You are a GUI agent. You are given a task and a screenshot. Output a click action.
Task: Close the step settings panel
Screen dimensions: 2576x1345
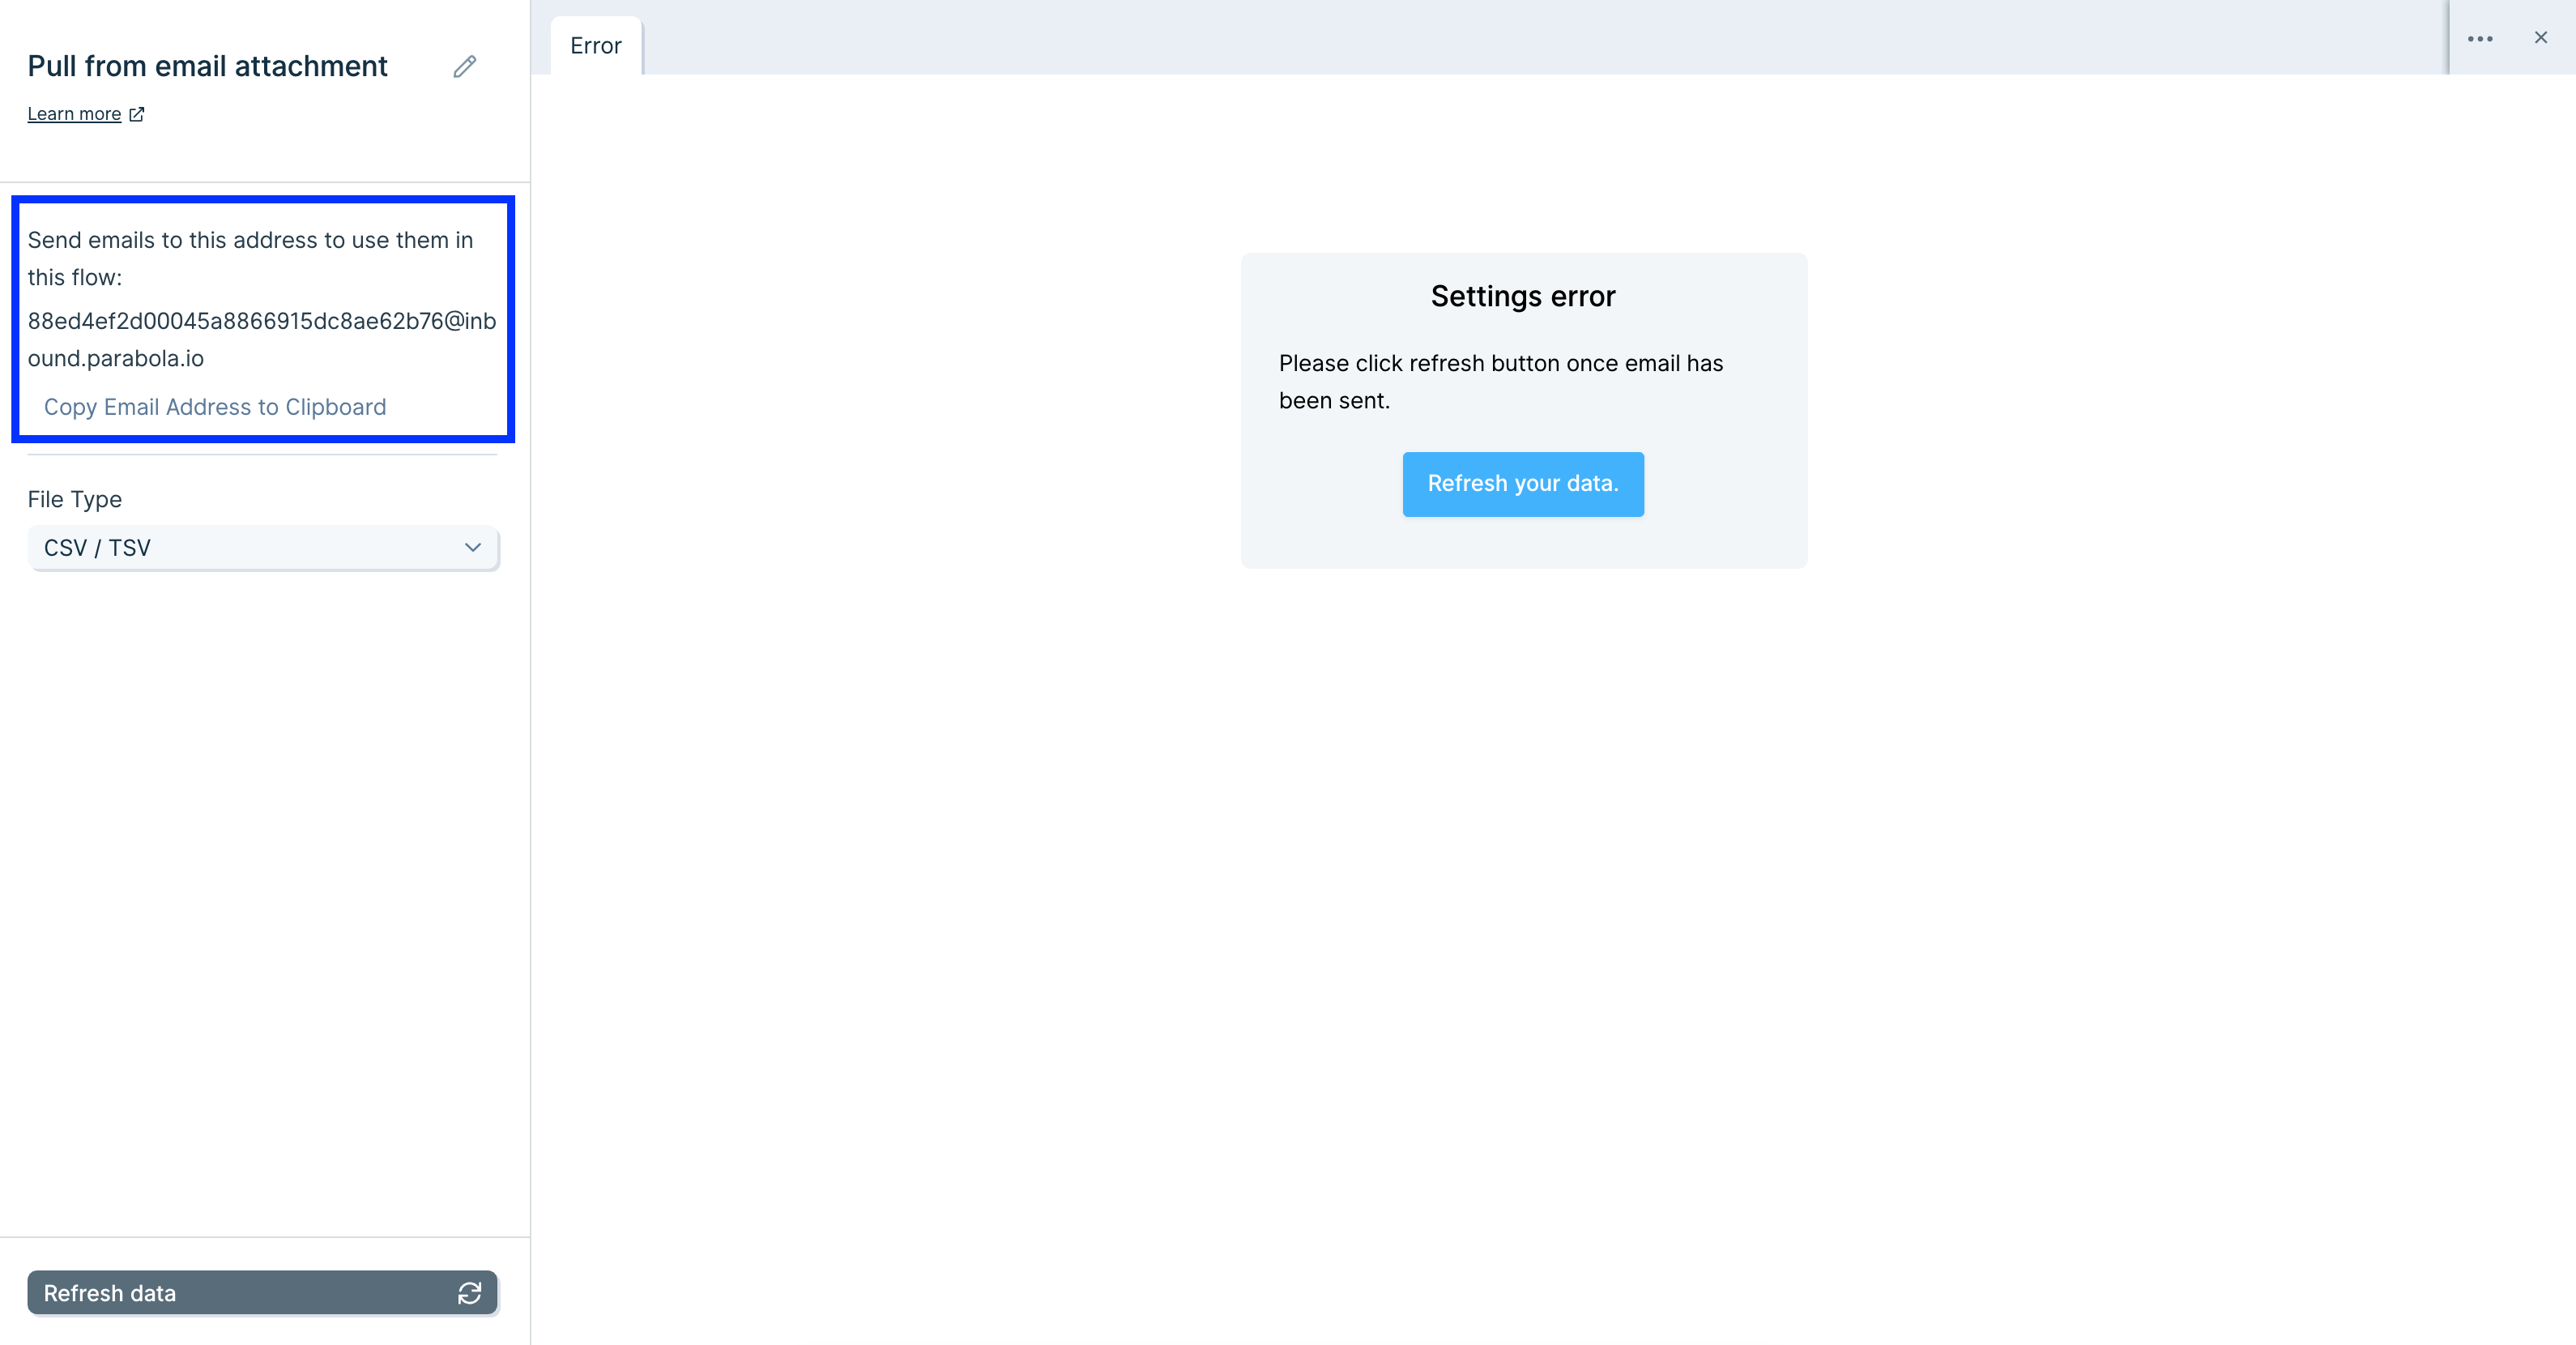(2541, 38)
